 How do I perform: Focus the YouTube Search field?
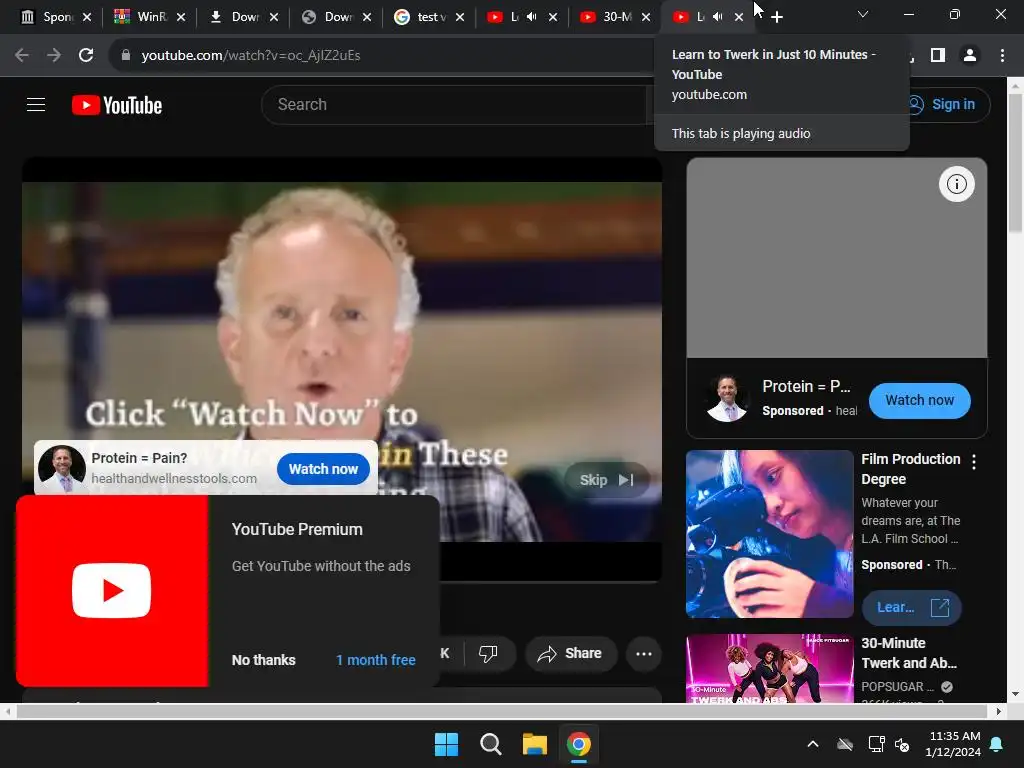[x=457, y=104]
